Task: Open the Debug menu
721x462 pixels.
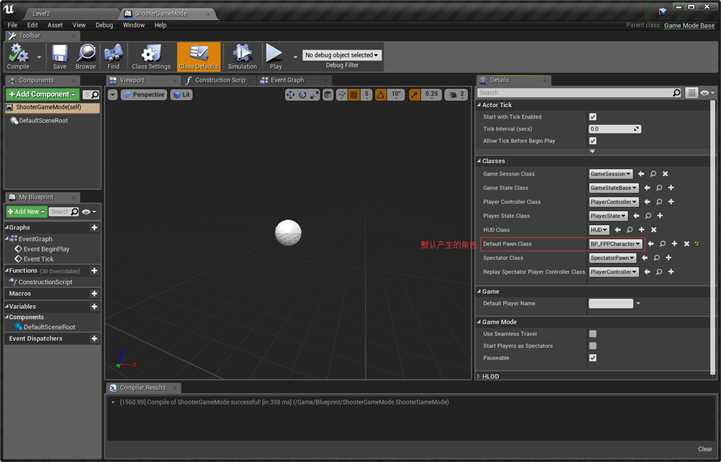Action: point(104,25)
